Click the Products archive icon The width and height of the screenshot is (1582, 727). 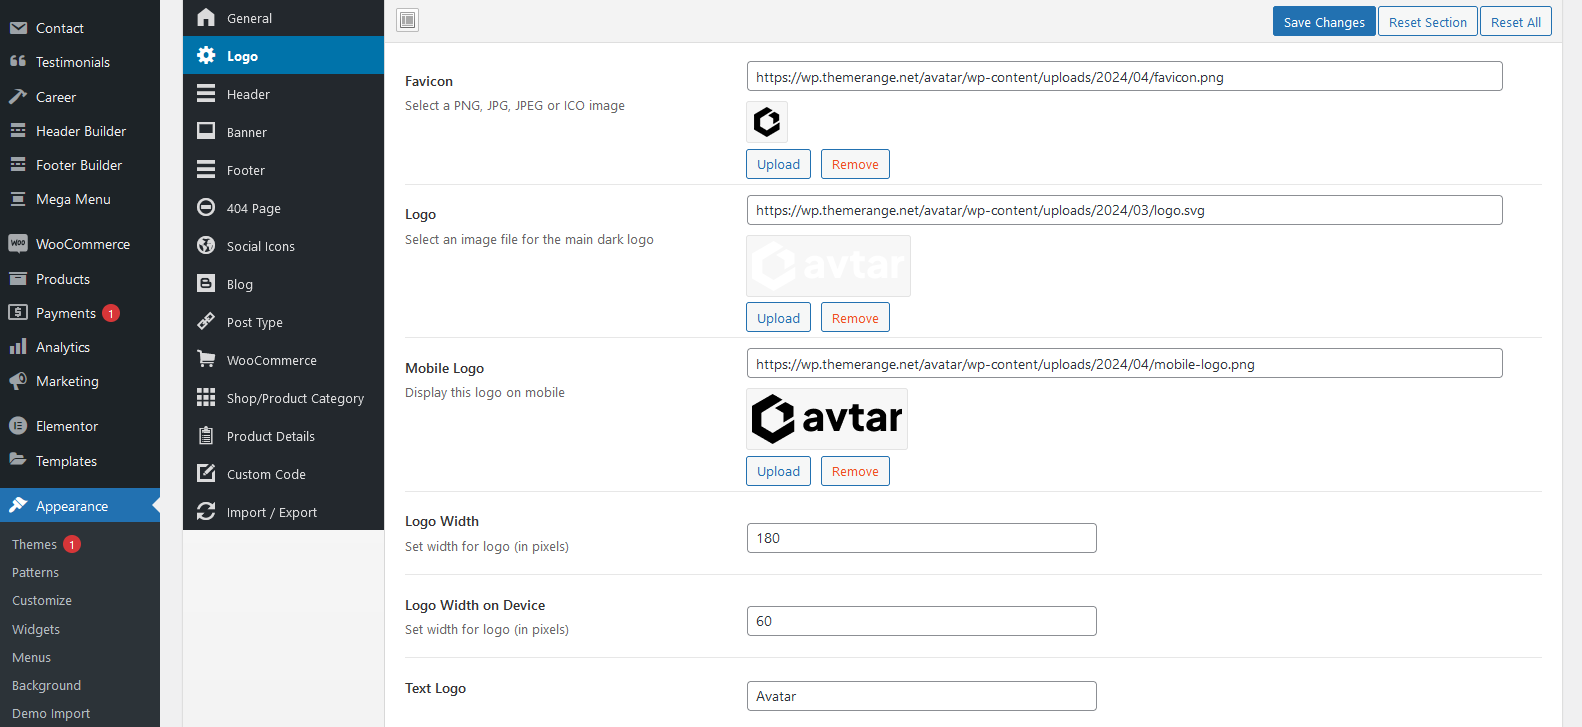[x=18, y=279]
